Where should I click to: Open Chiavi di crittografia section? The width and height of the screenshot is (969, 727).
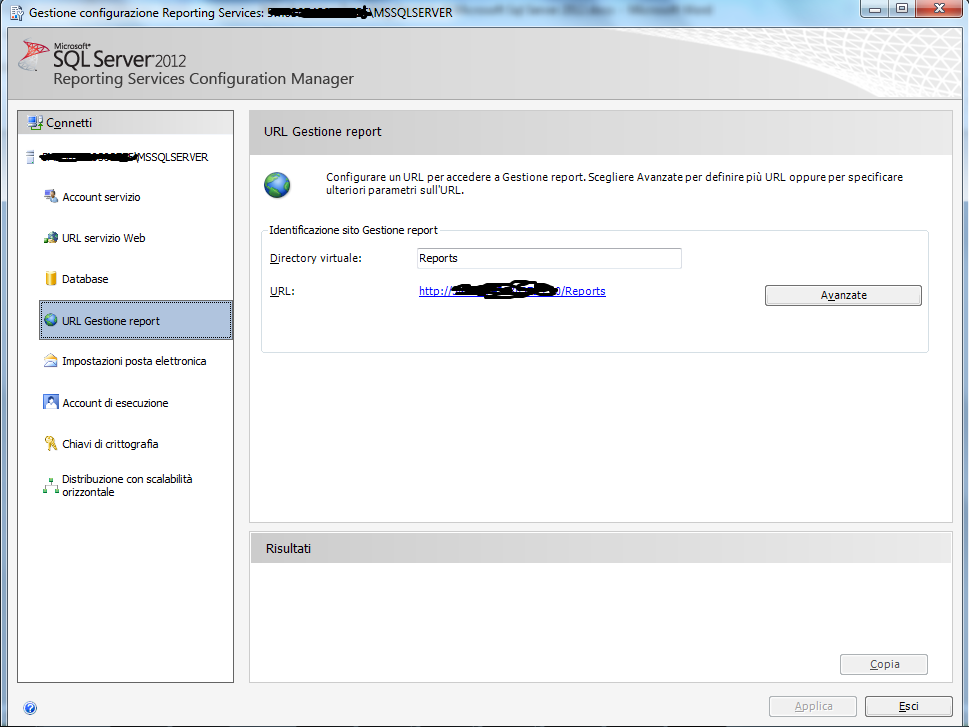point(110,444)
